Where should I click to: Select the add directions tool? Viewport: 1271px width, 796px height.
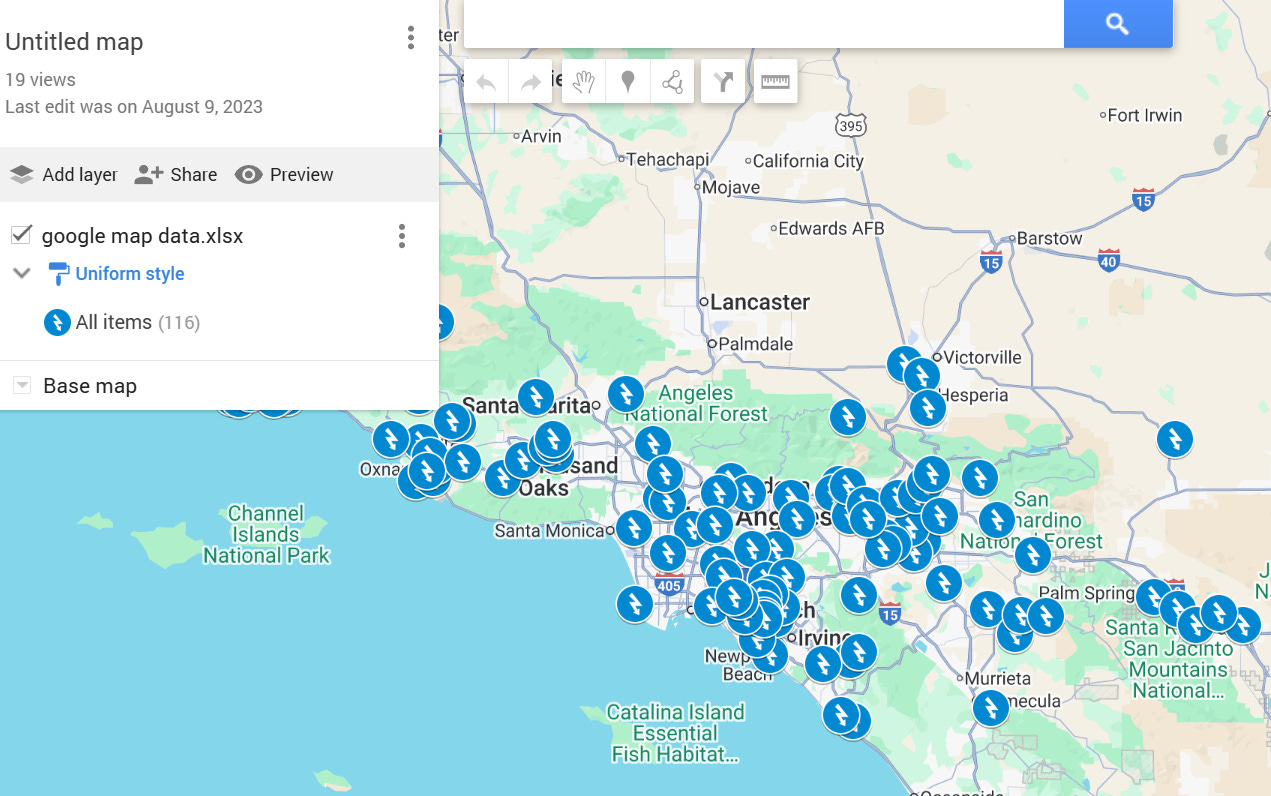click(723, 82)
